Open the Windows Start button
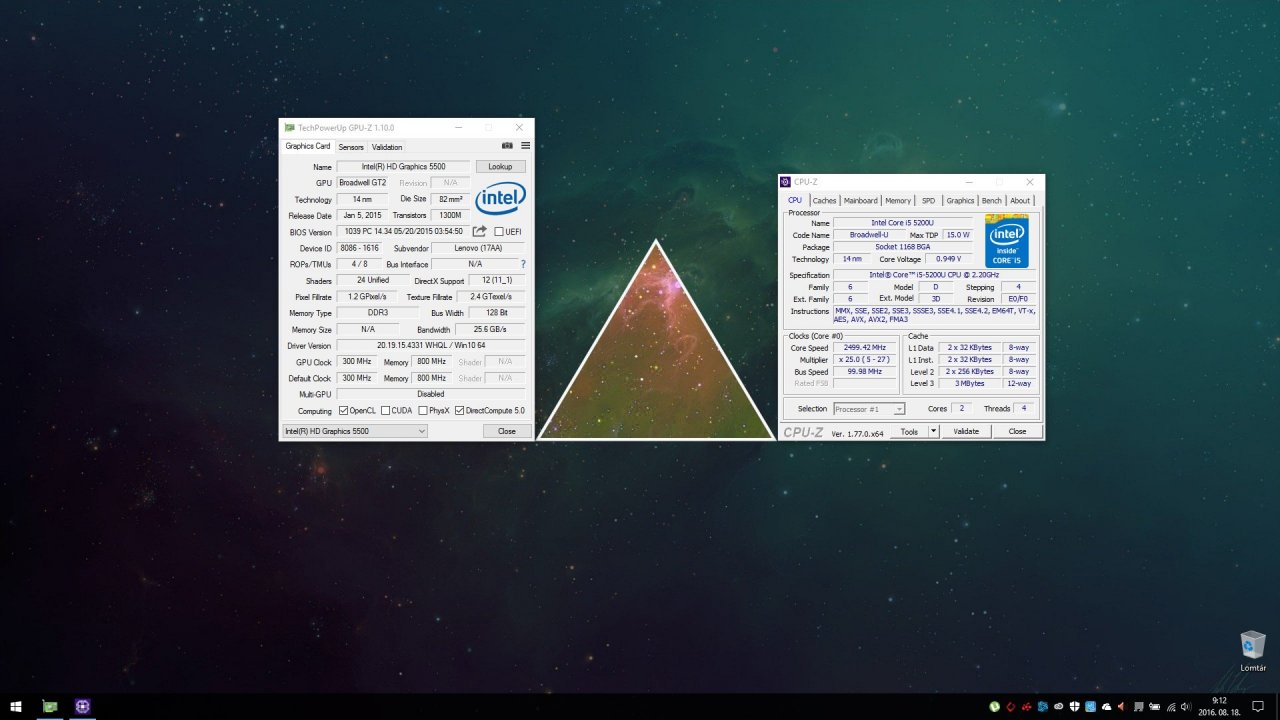The width and height of the screenshot is (1280, 720). click(16, 706)
